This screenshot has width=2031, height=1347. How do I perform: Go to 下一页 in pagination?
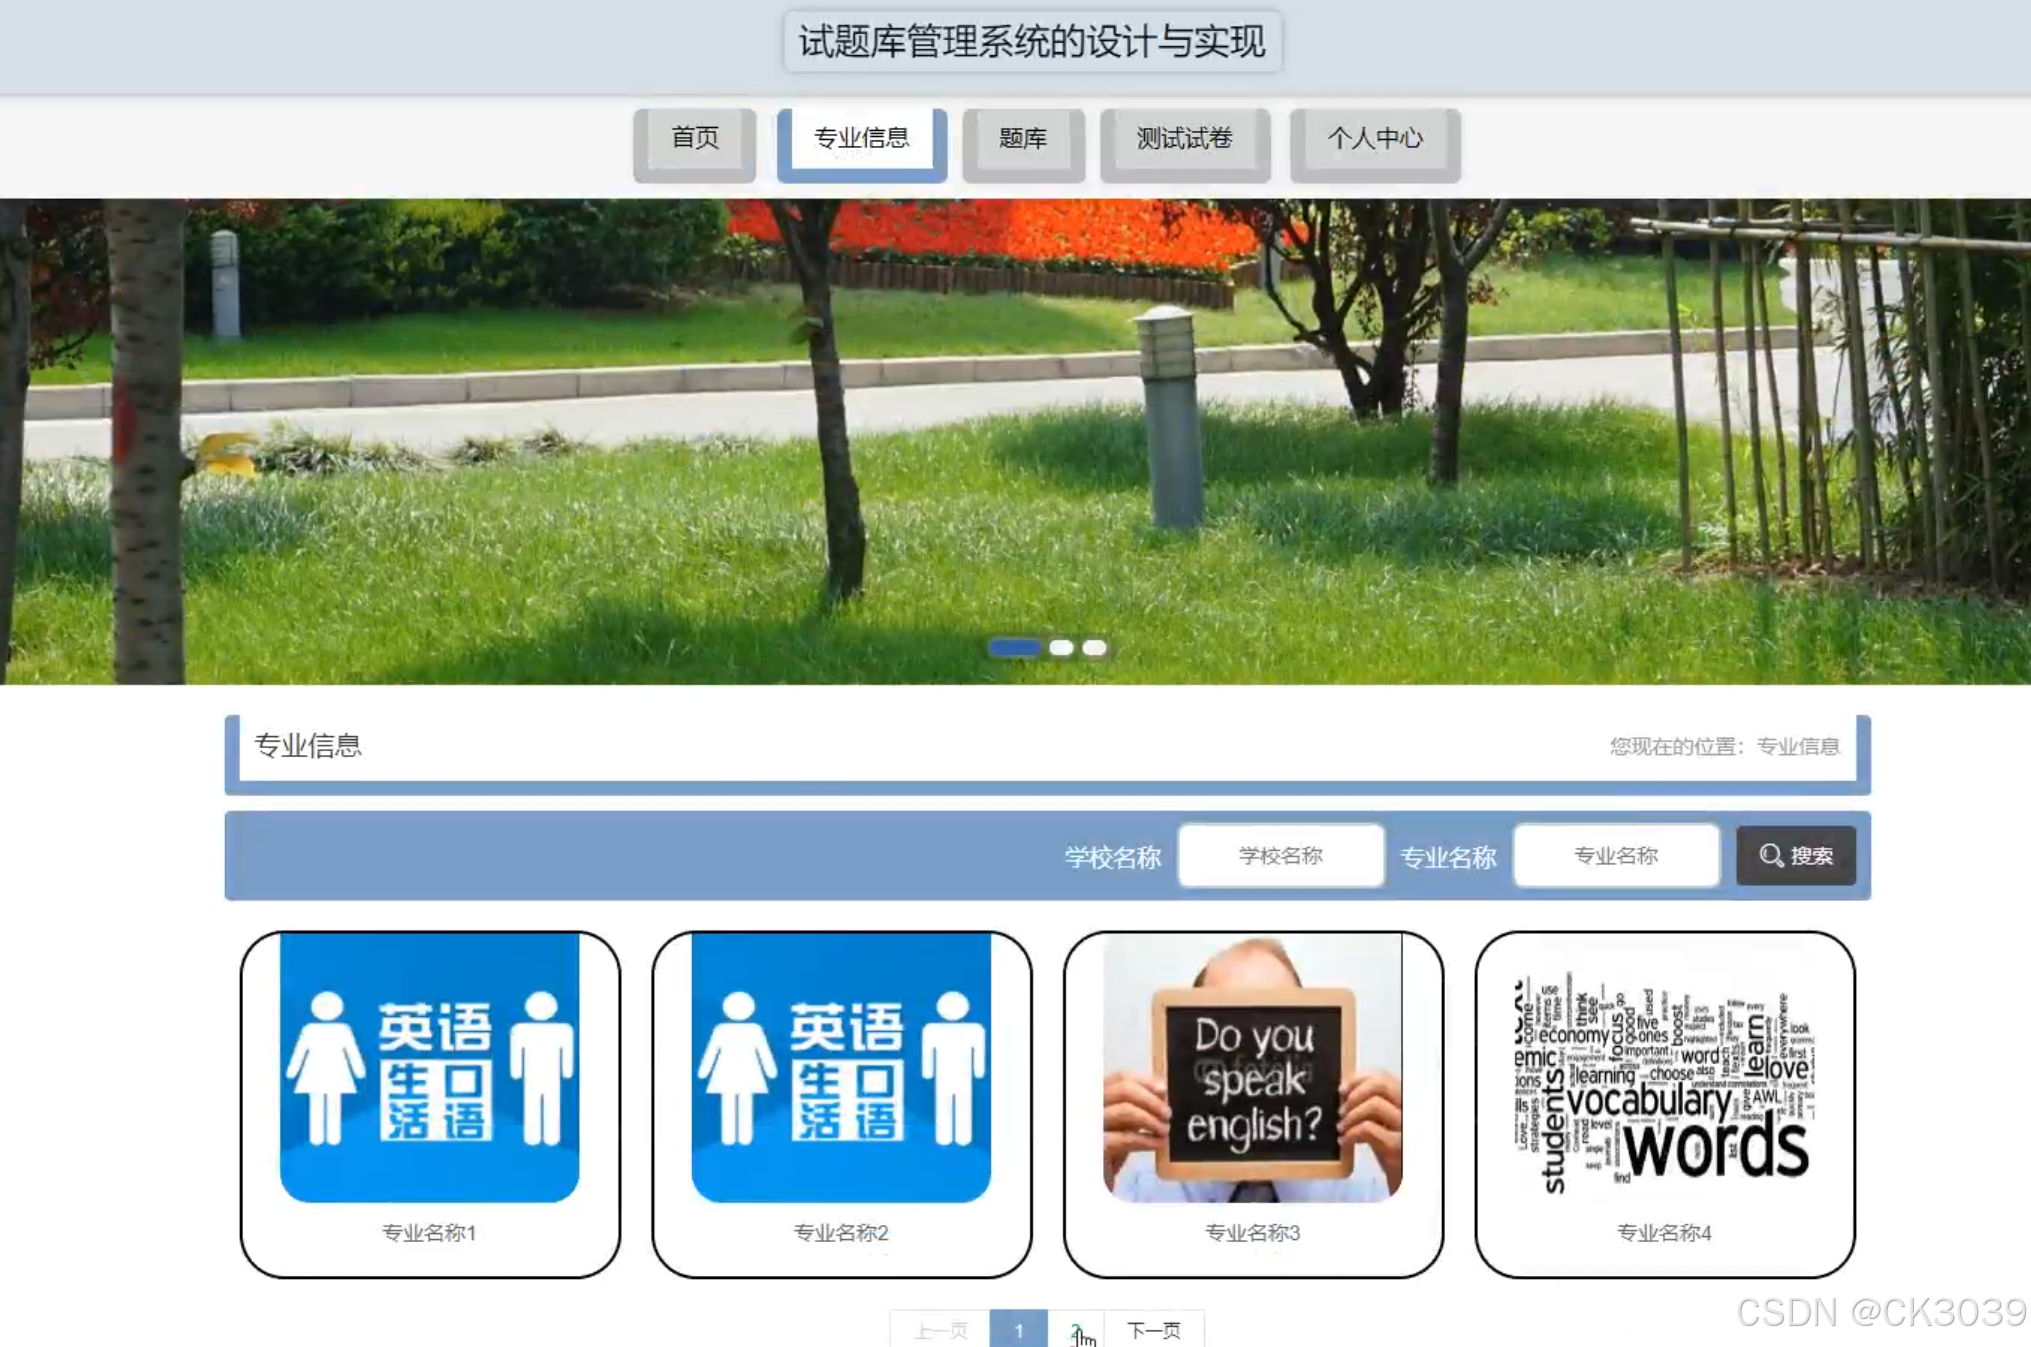pyautogui.click(x=1154, y=1330)
